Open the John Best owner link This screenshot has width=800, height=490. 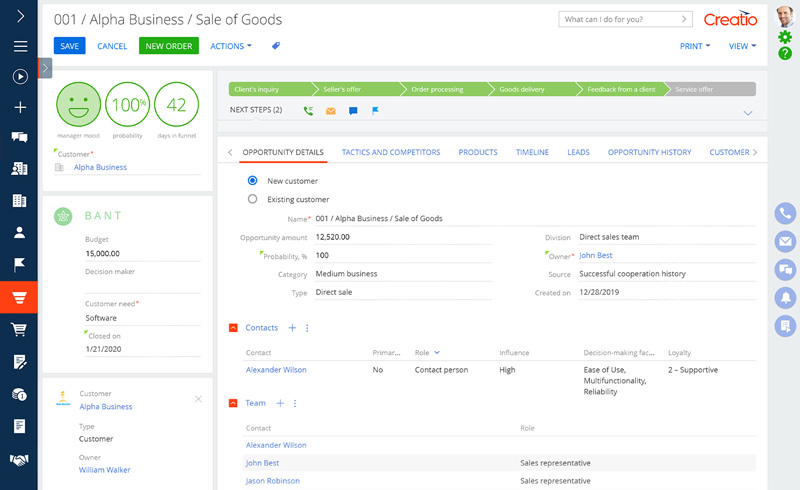click(x=598, y=256)
